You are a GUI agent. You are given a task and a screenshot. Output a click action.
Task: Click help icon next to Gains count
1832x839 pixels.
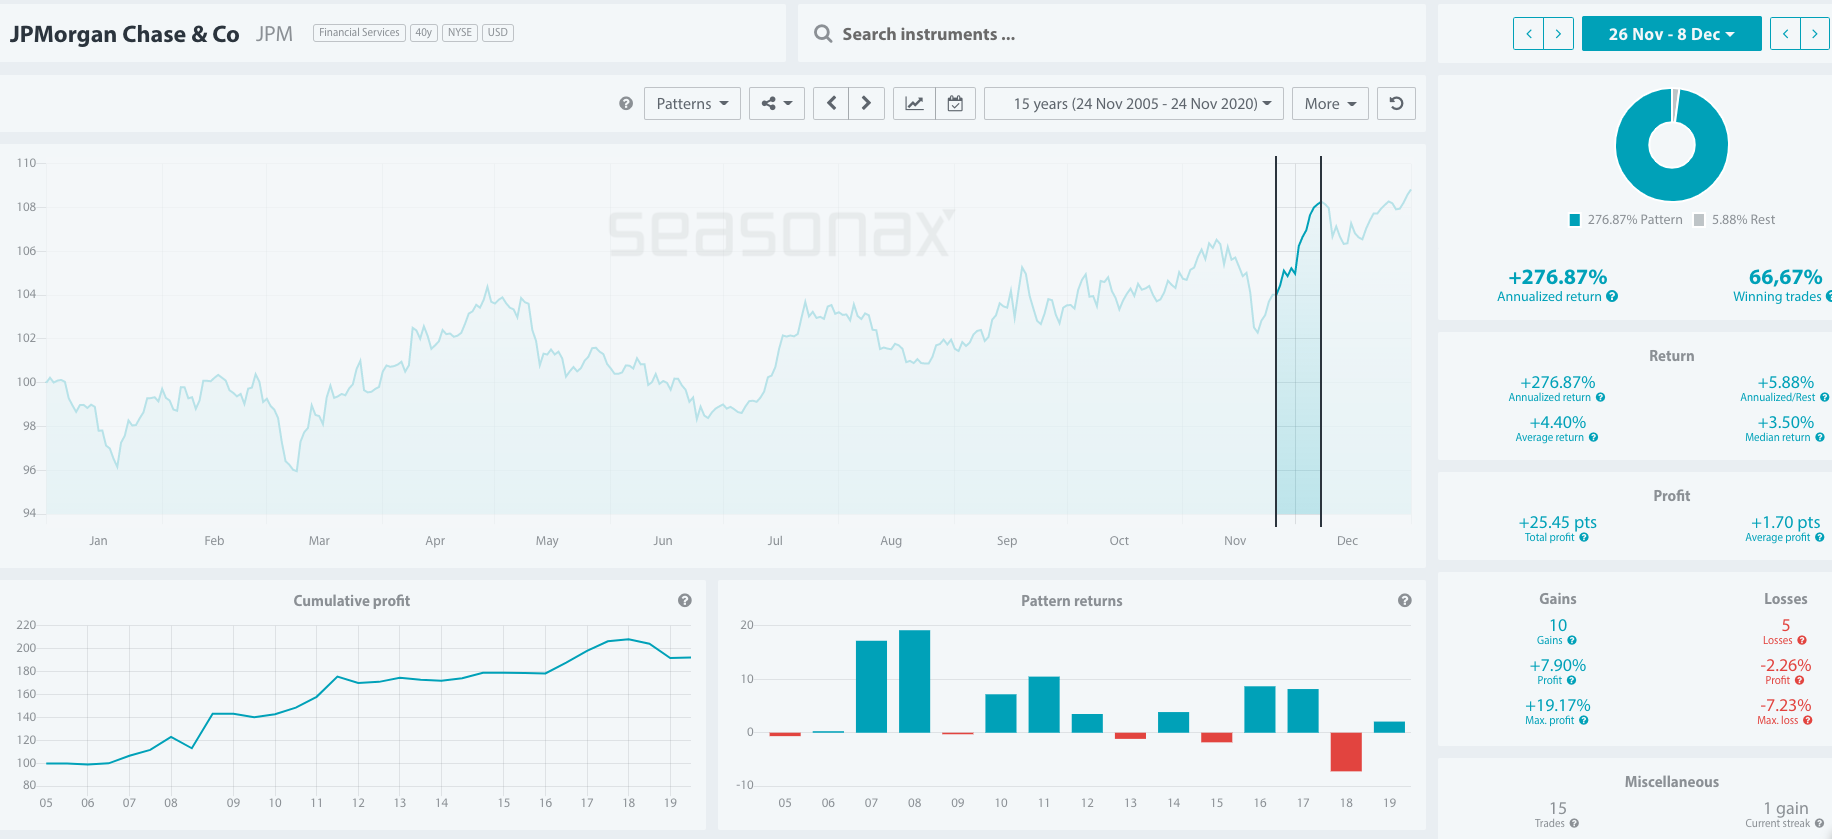[x=1572, y=640]
